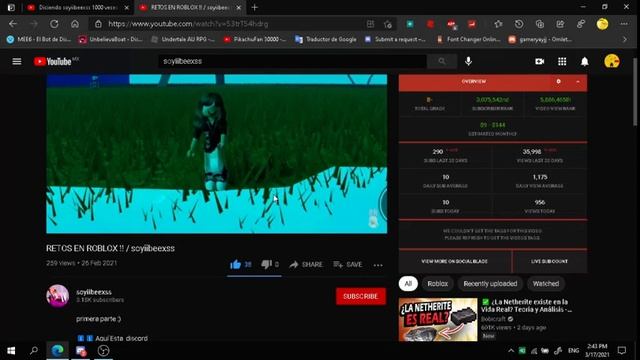
Task: Open the YouTube hamburger guide menu
Action: click(17, 61)
